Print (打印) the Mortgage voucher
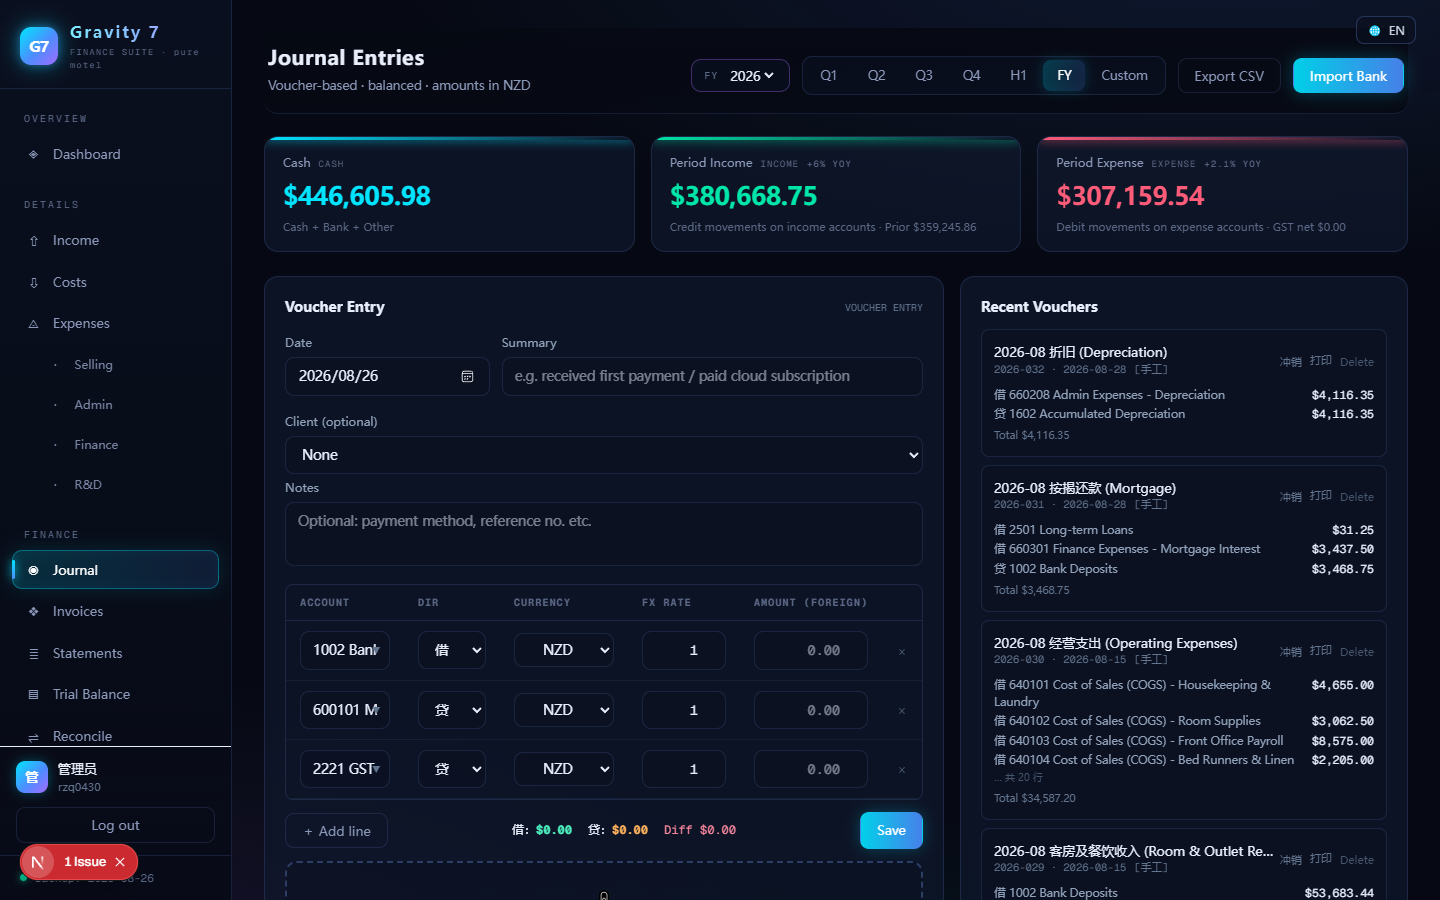This screenshot has width=1440, height=900. click(1321, 496)
